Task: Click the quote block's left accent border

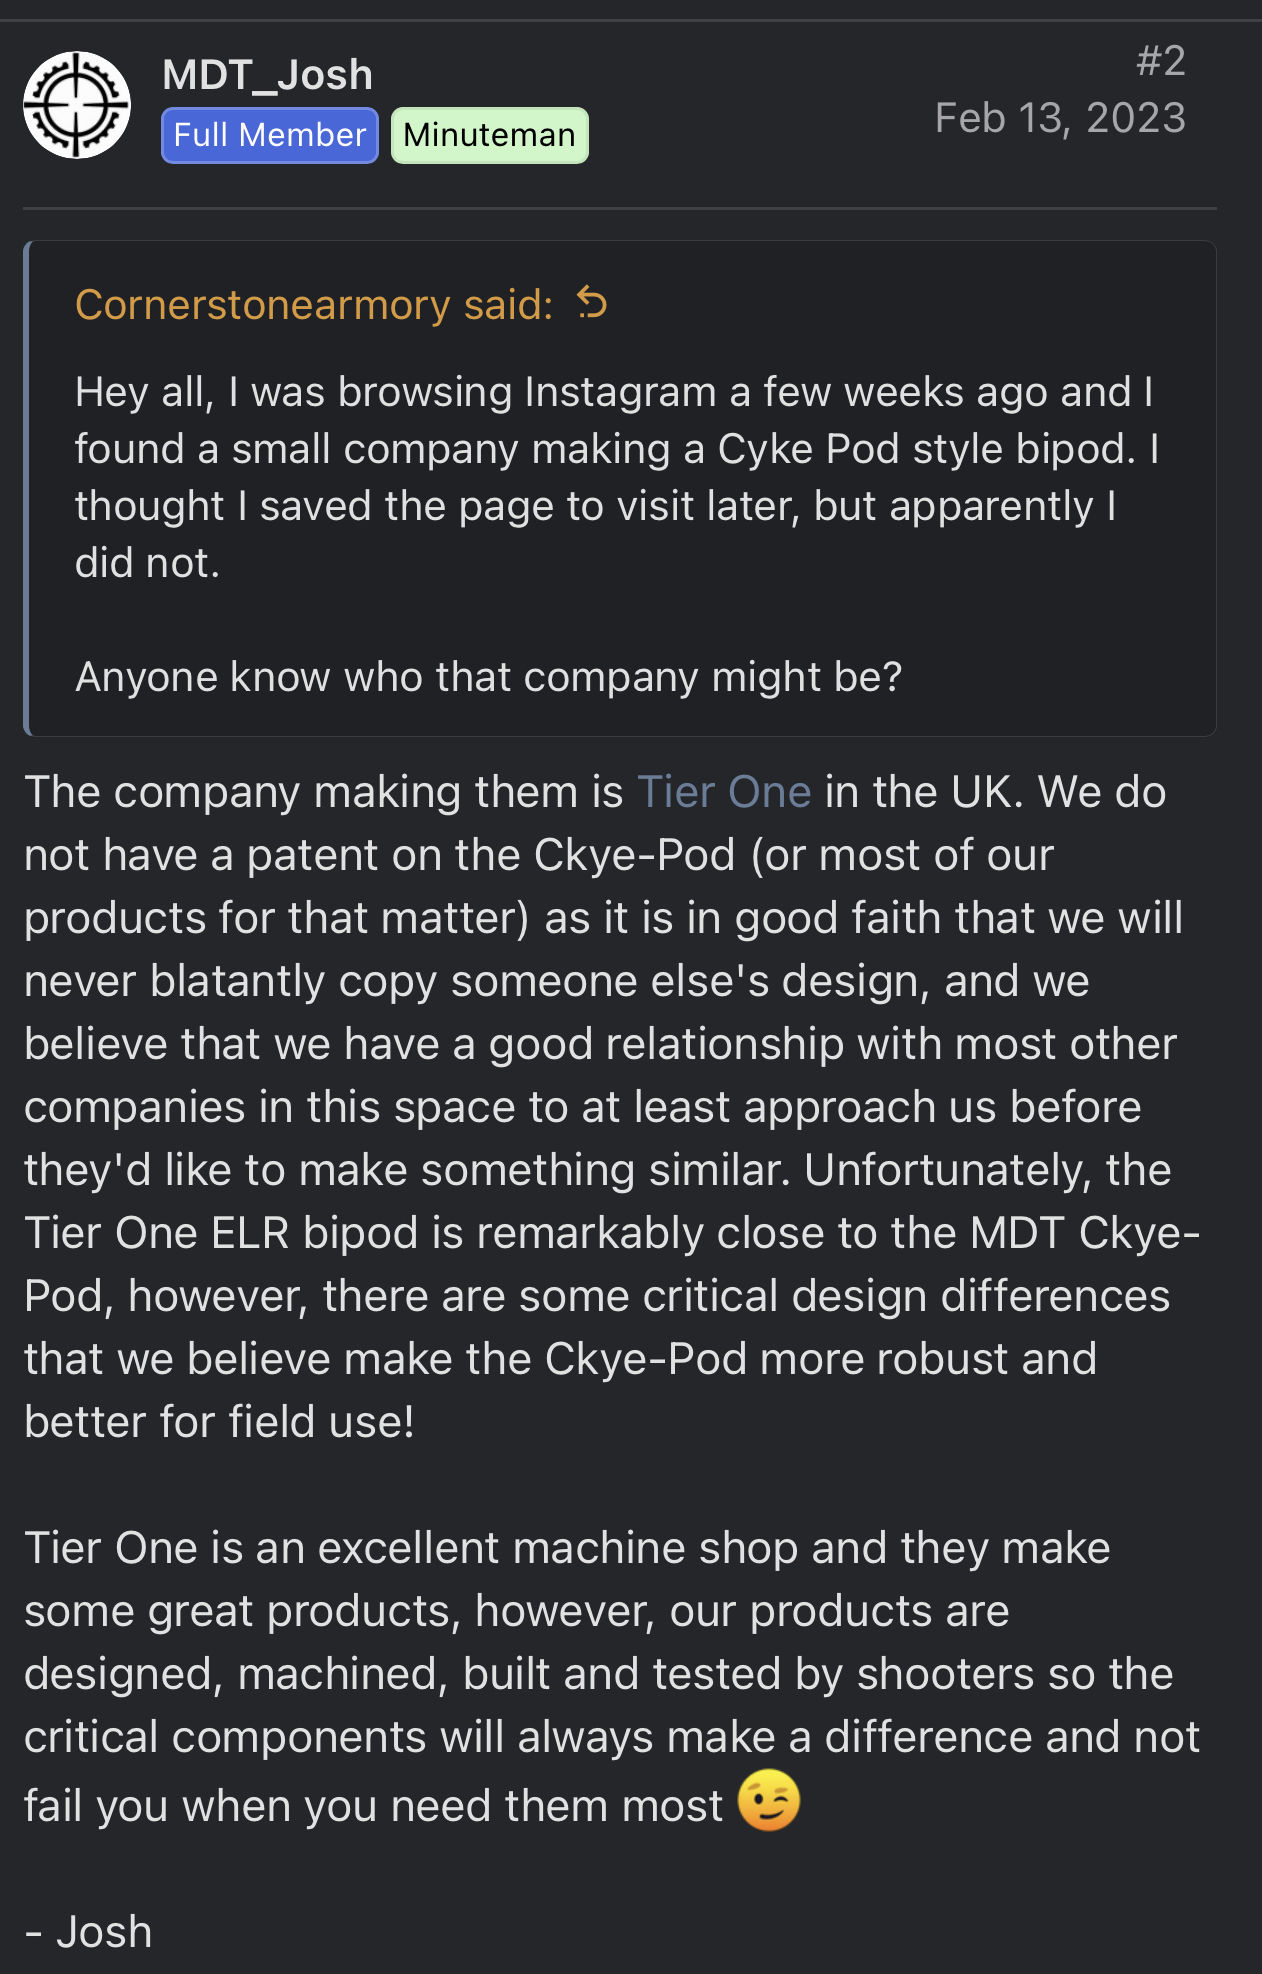Action: (x=27, y=488)
